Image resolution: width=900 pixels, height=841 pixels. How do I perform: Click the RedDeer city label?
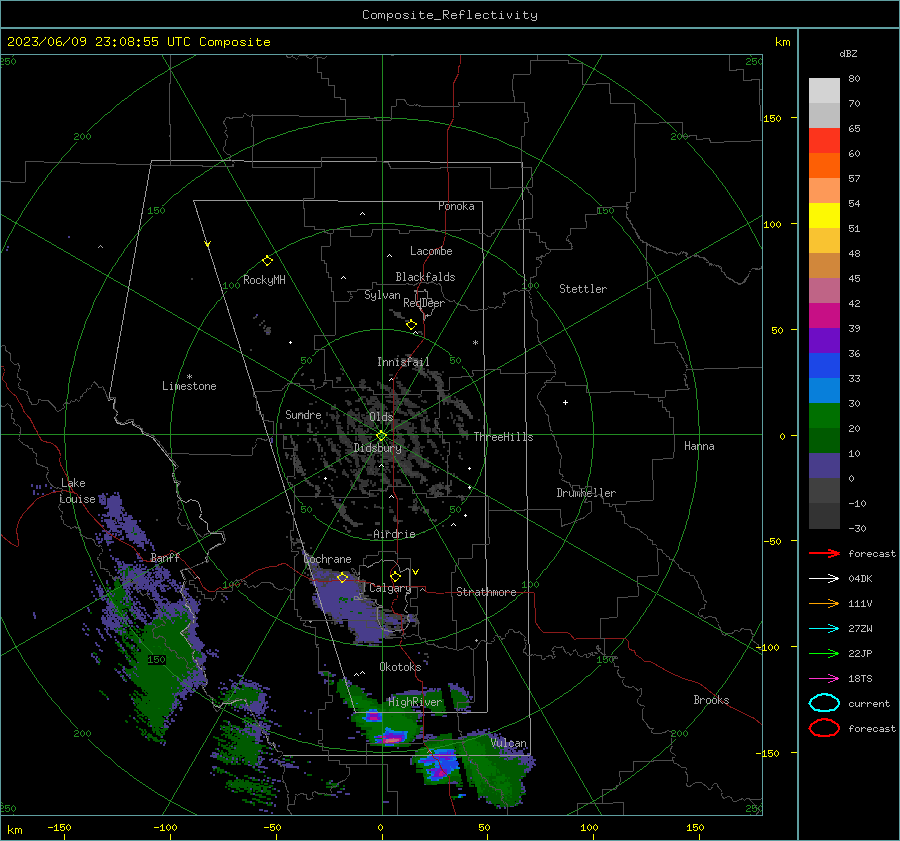(424, 303)
